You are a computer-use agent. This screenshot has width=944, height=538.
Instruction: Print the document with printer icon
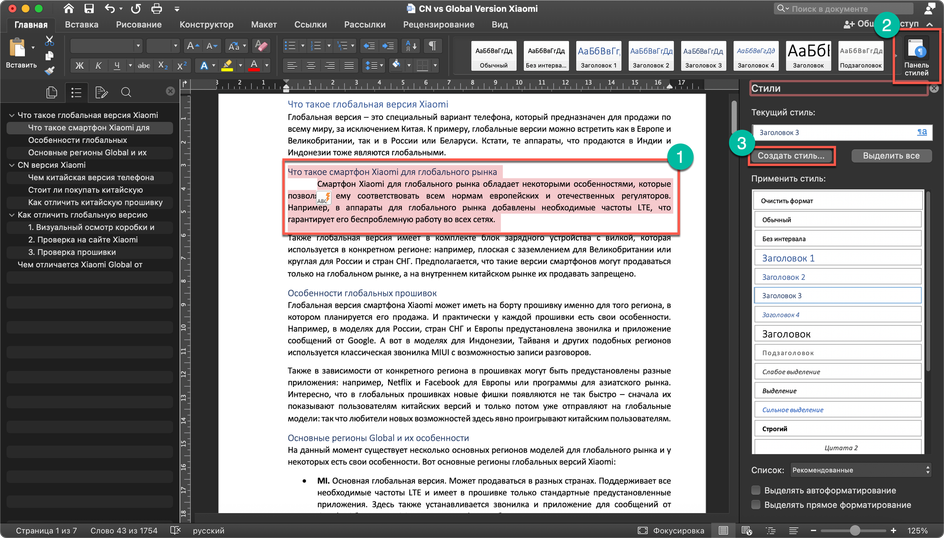tap(157, 8)
